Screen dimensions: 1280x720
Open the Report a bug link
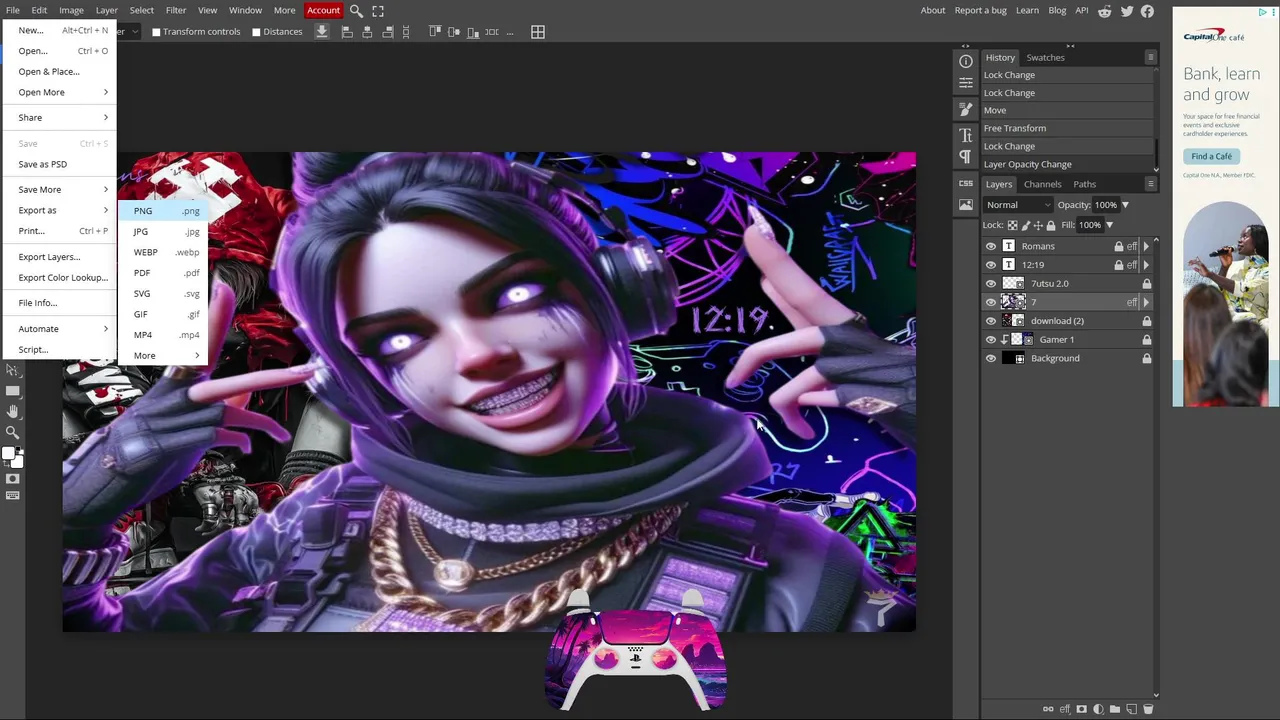point(980,10)
